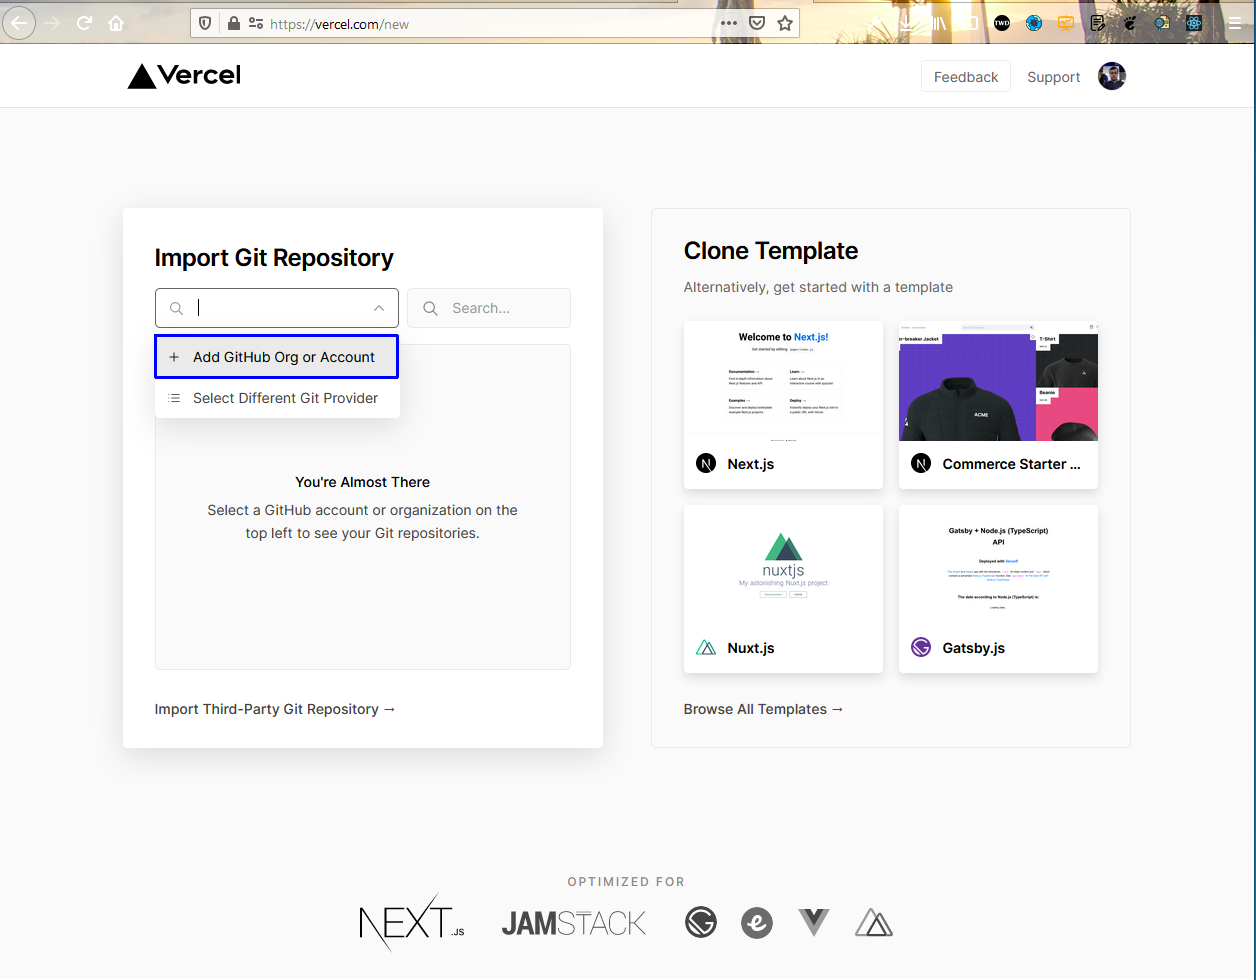Open page actions three-dot menu
This screenshot has height=980, width=1256.
click(x=729, y=23)
